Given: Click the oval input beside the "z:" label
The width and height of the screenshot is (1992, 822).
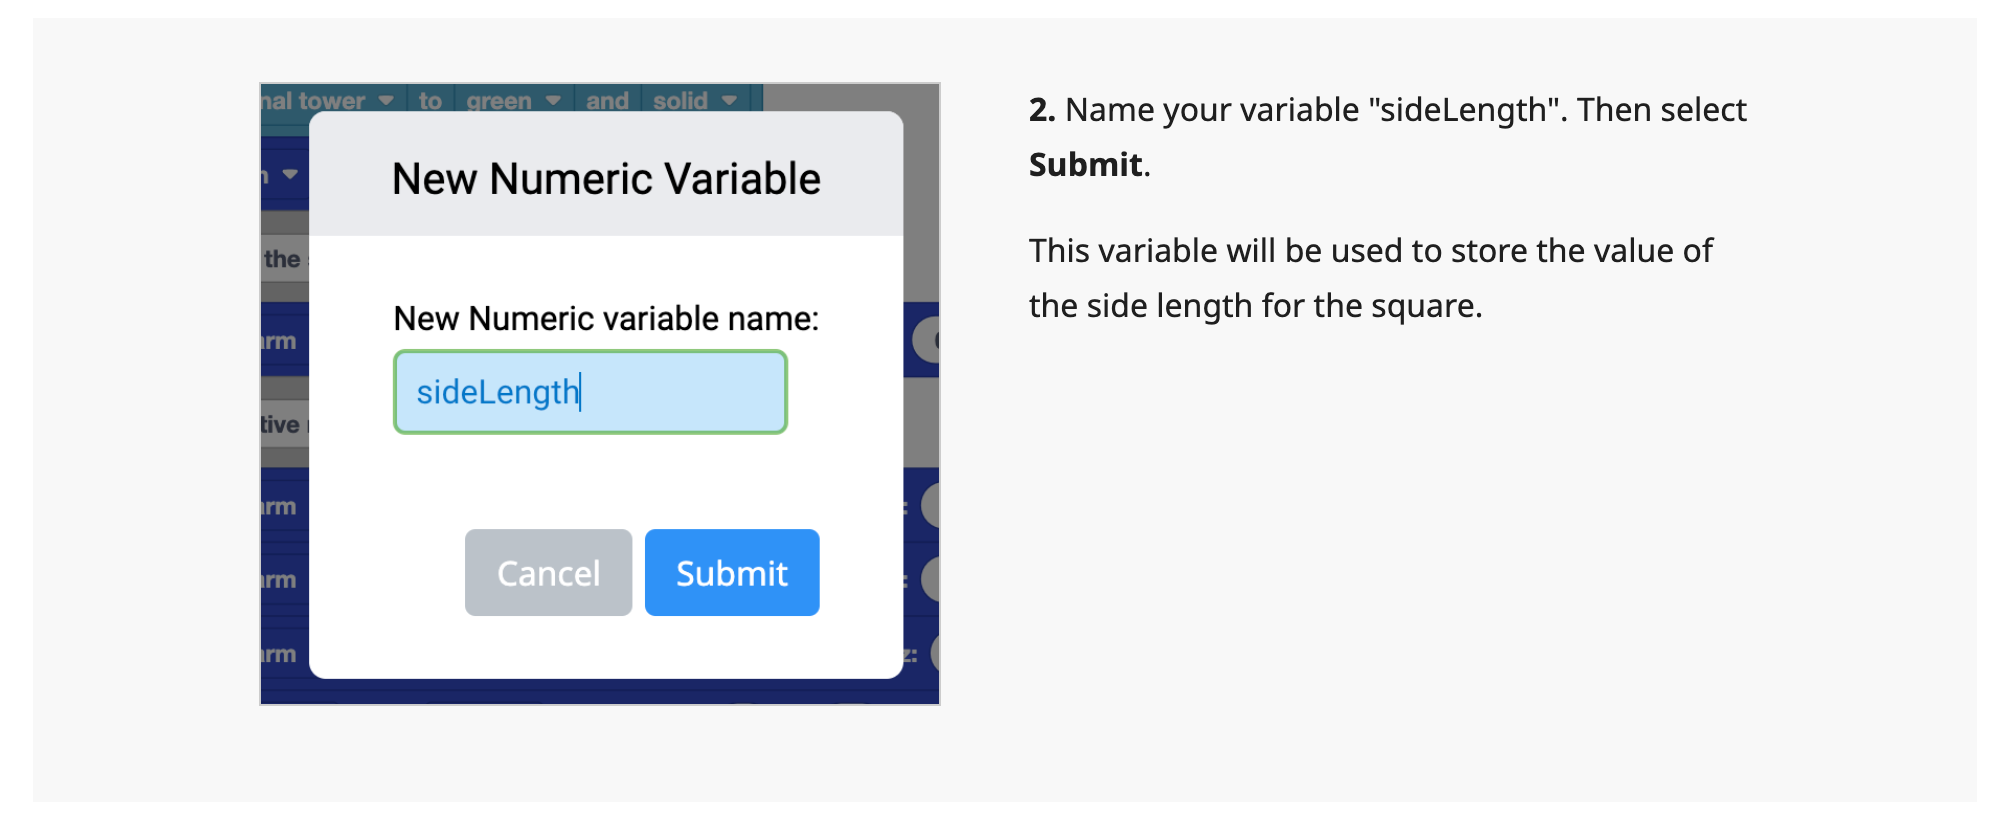Looking at the screenshot, I should coord(935,652).
